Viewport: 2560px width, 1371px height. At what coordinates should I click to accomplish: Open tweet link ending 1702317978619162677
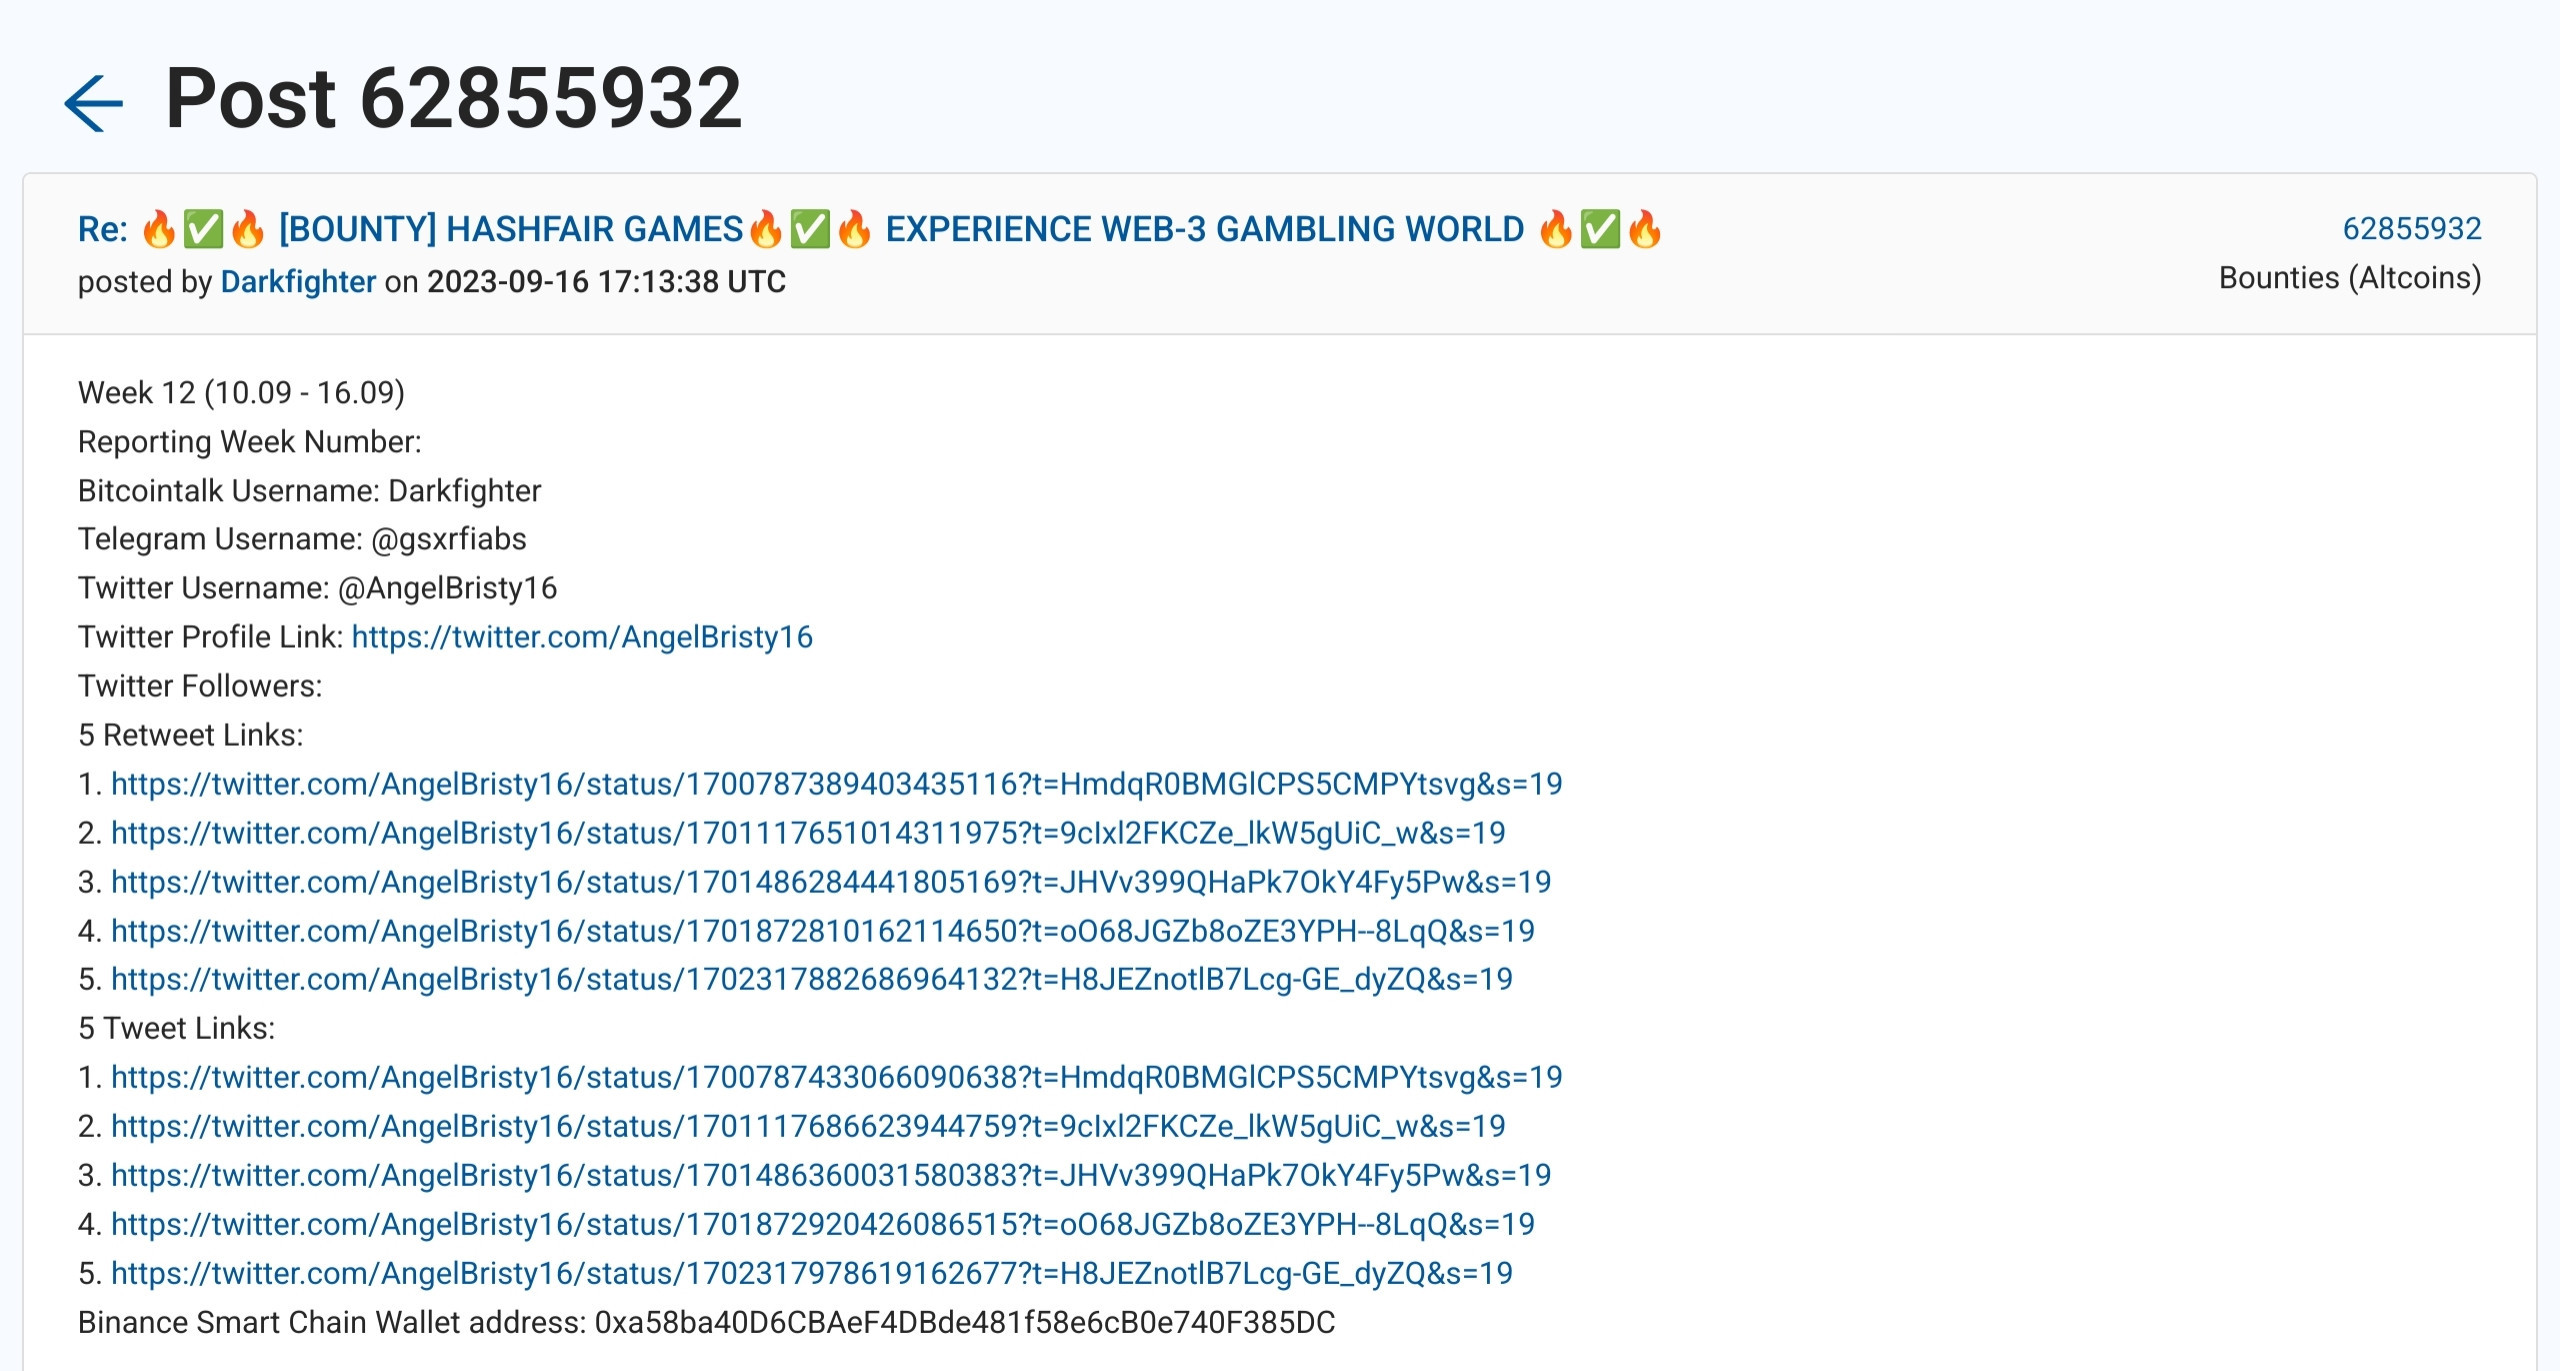[x=812, y=1273]
